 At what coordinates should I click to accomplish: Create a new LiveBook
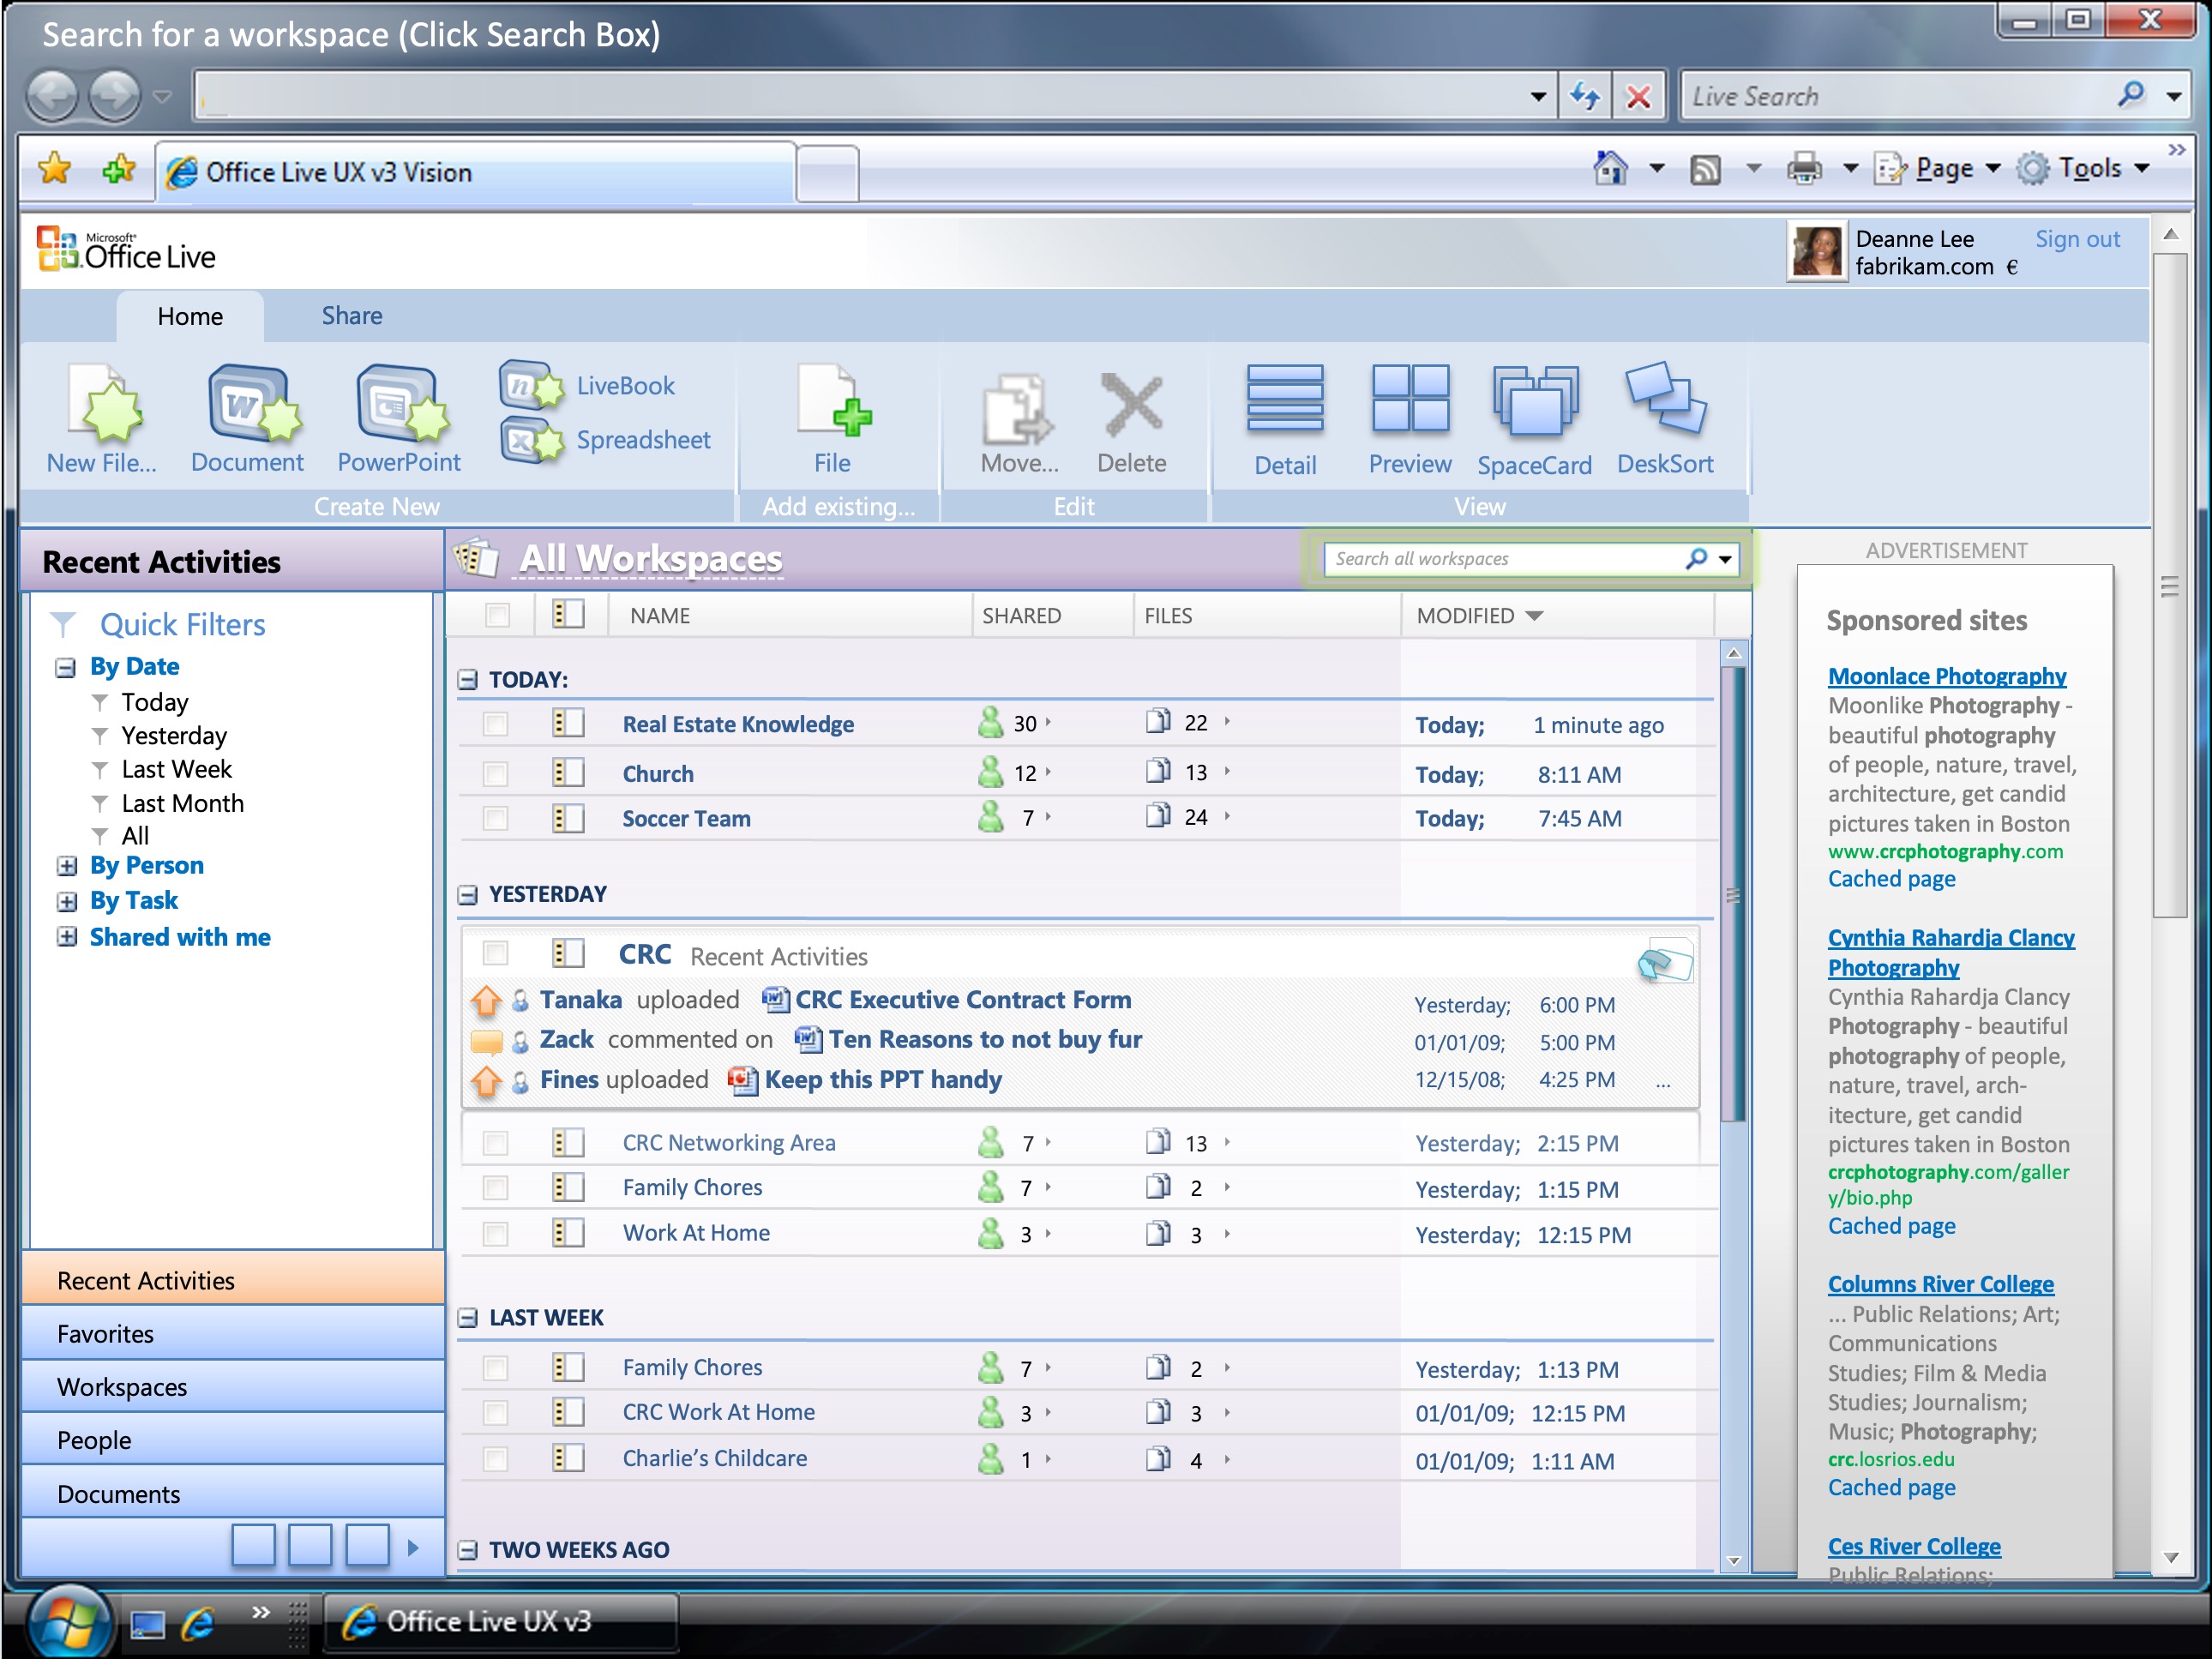pos(588,385)
